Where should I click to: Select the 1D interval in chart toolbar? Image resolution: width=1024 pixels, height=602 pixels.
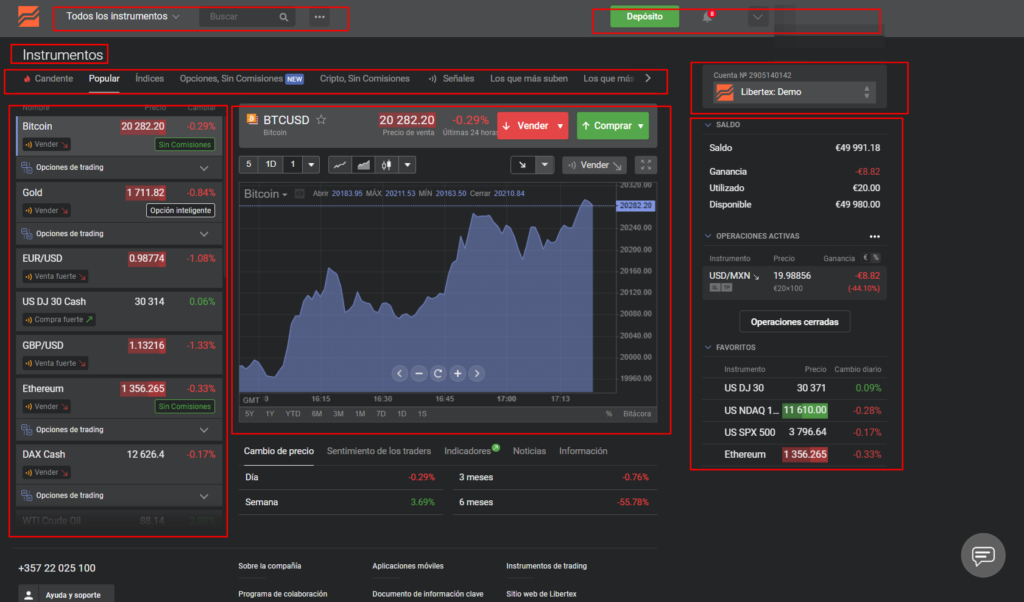tap(270, 165)
